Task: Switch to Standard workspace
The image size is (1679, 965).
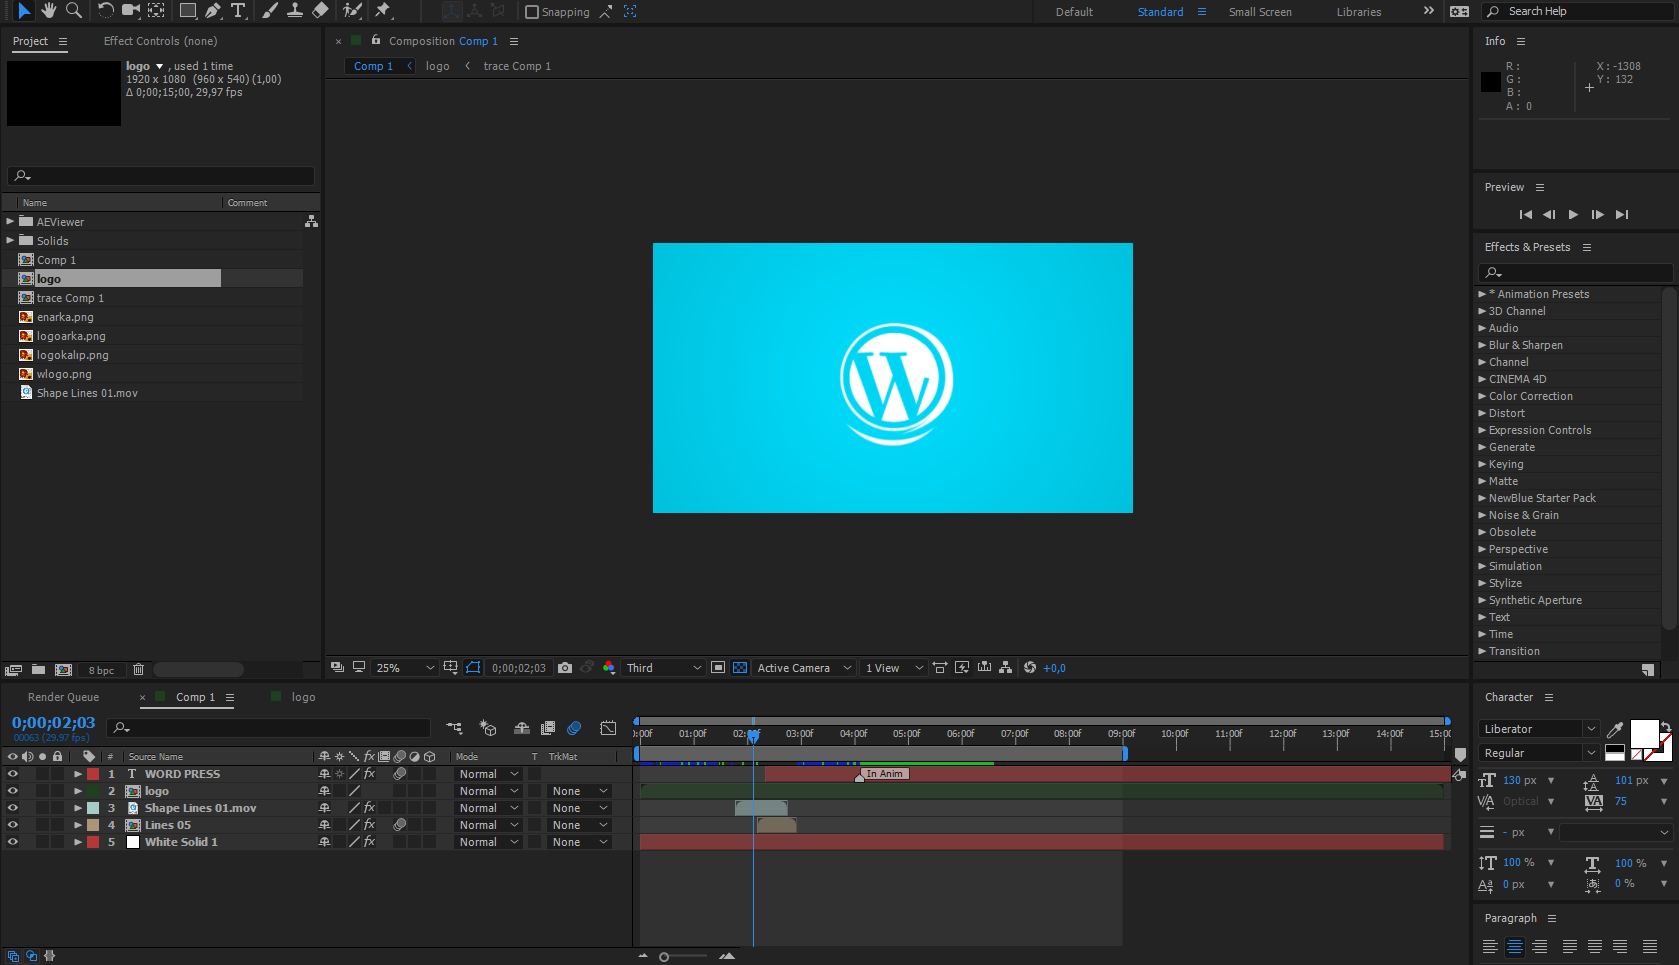Action: (1160, 12)
